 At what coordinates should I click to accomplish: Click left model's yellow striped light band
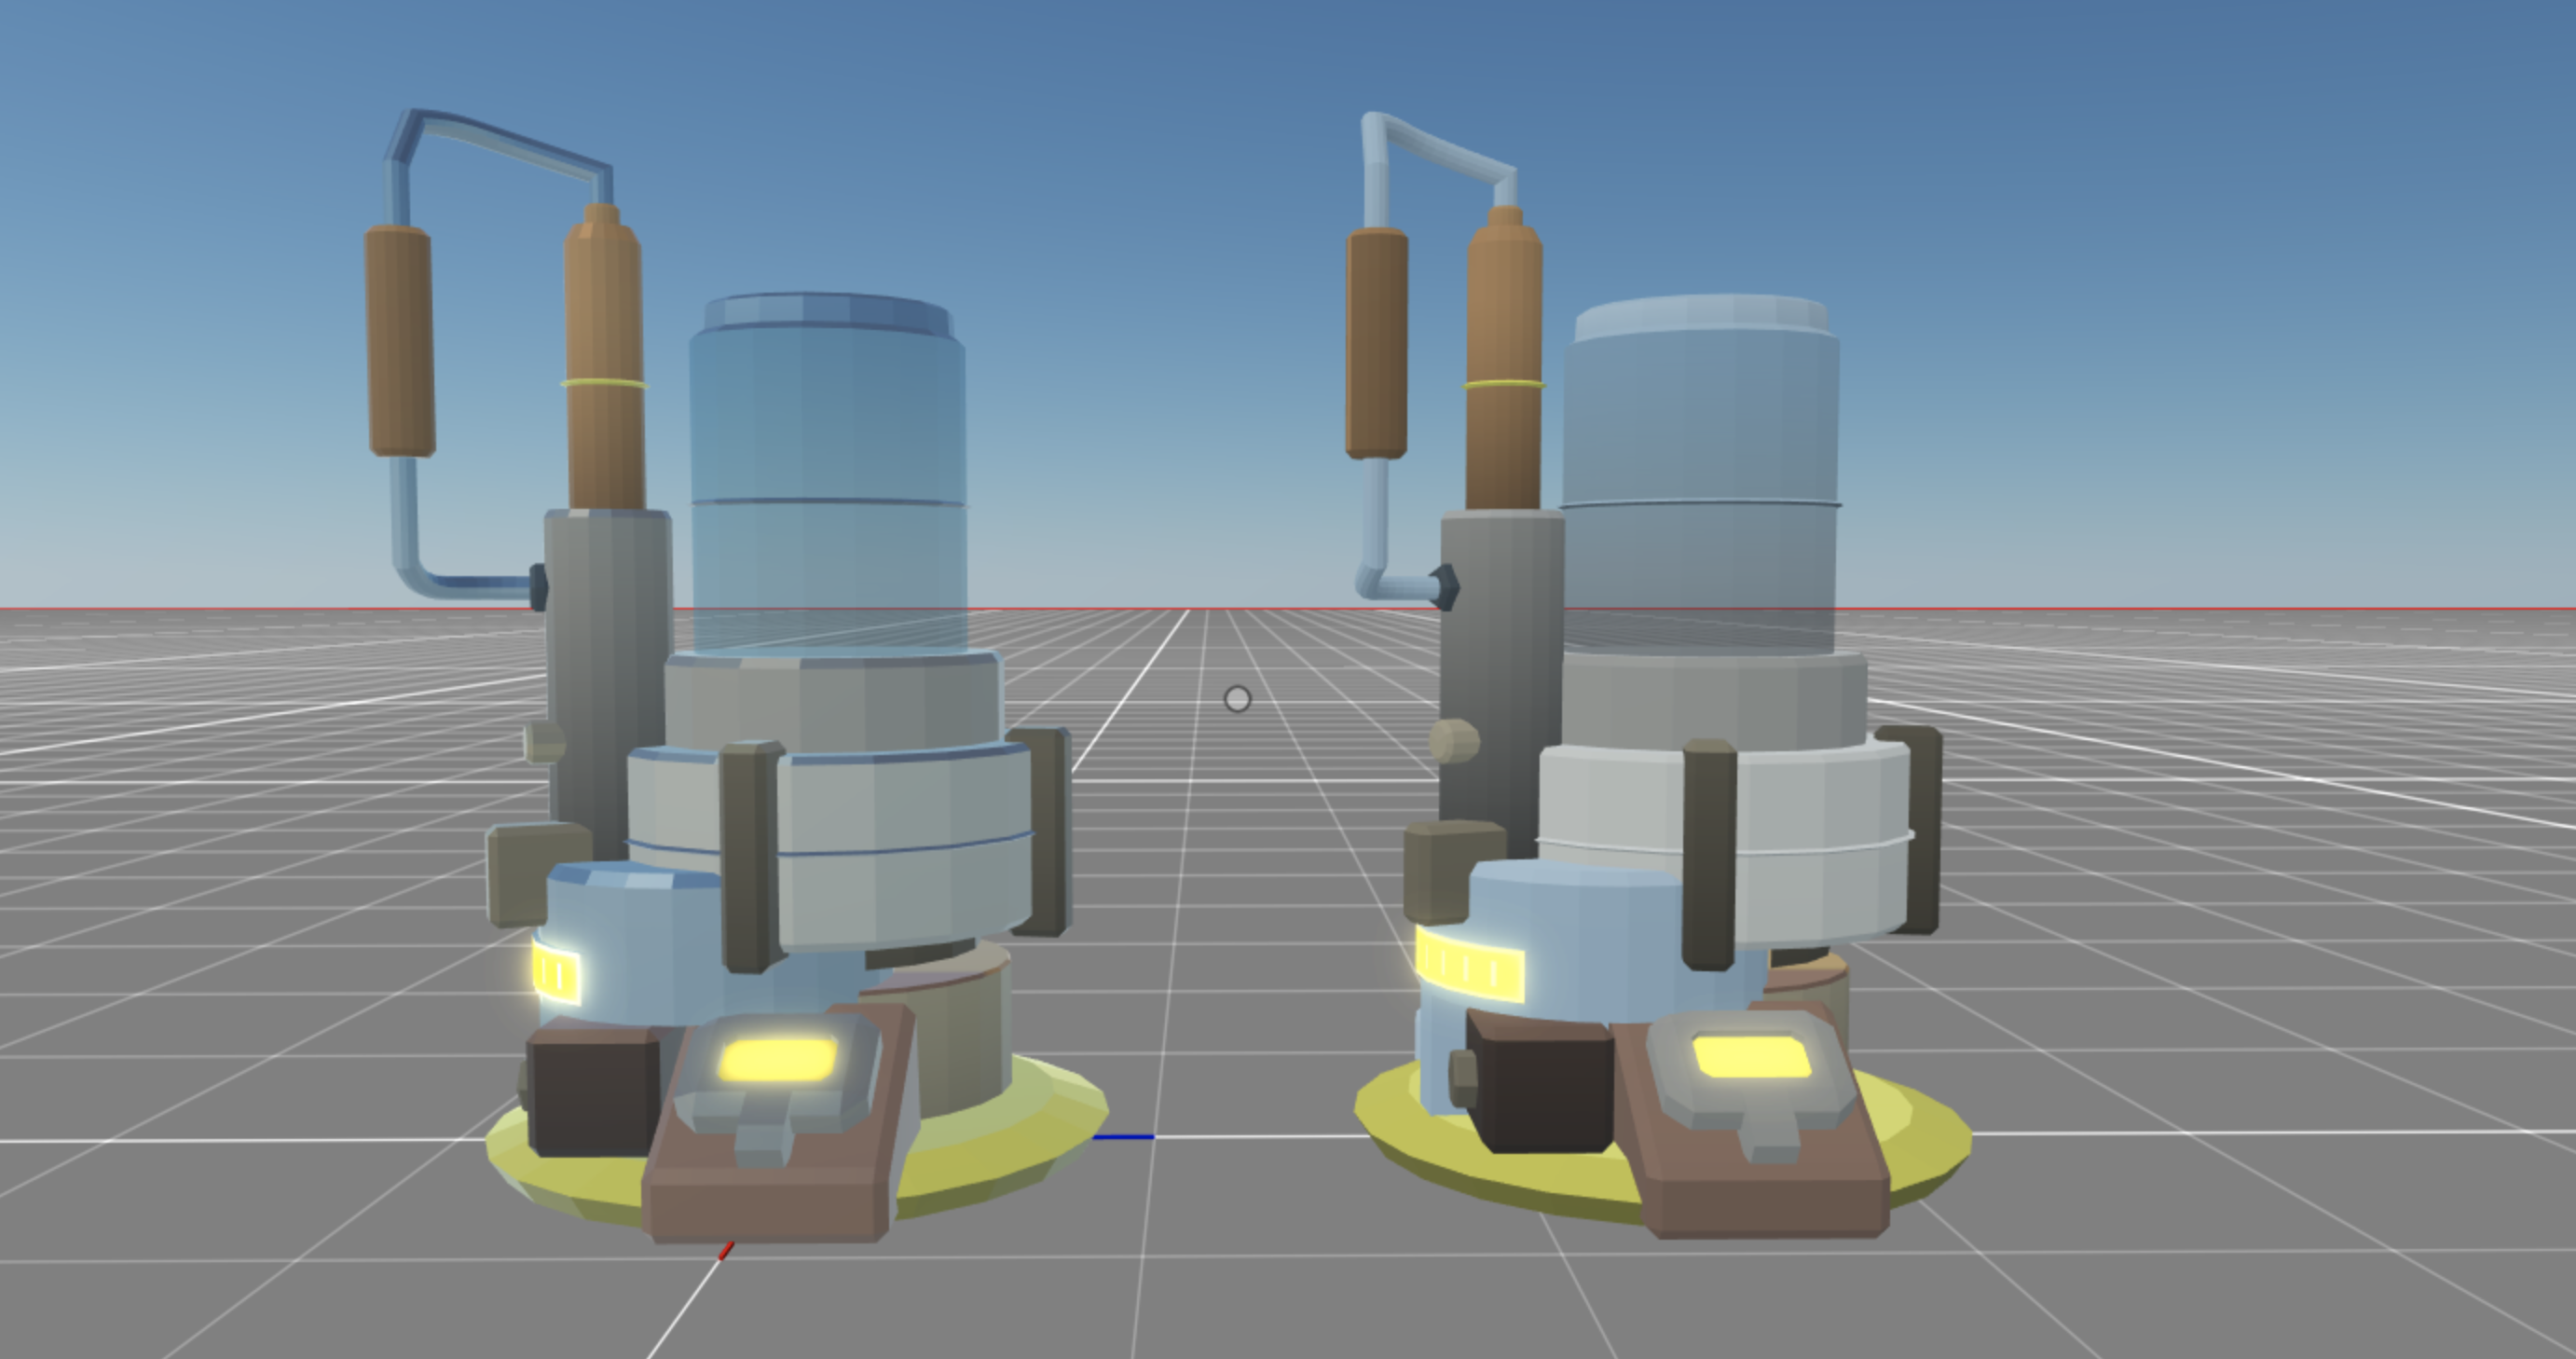[x=556, y=973]
